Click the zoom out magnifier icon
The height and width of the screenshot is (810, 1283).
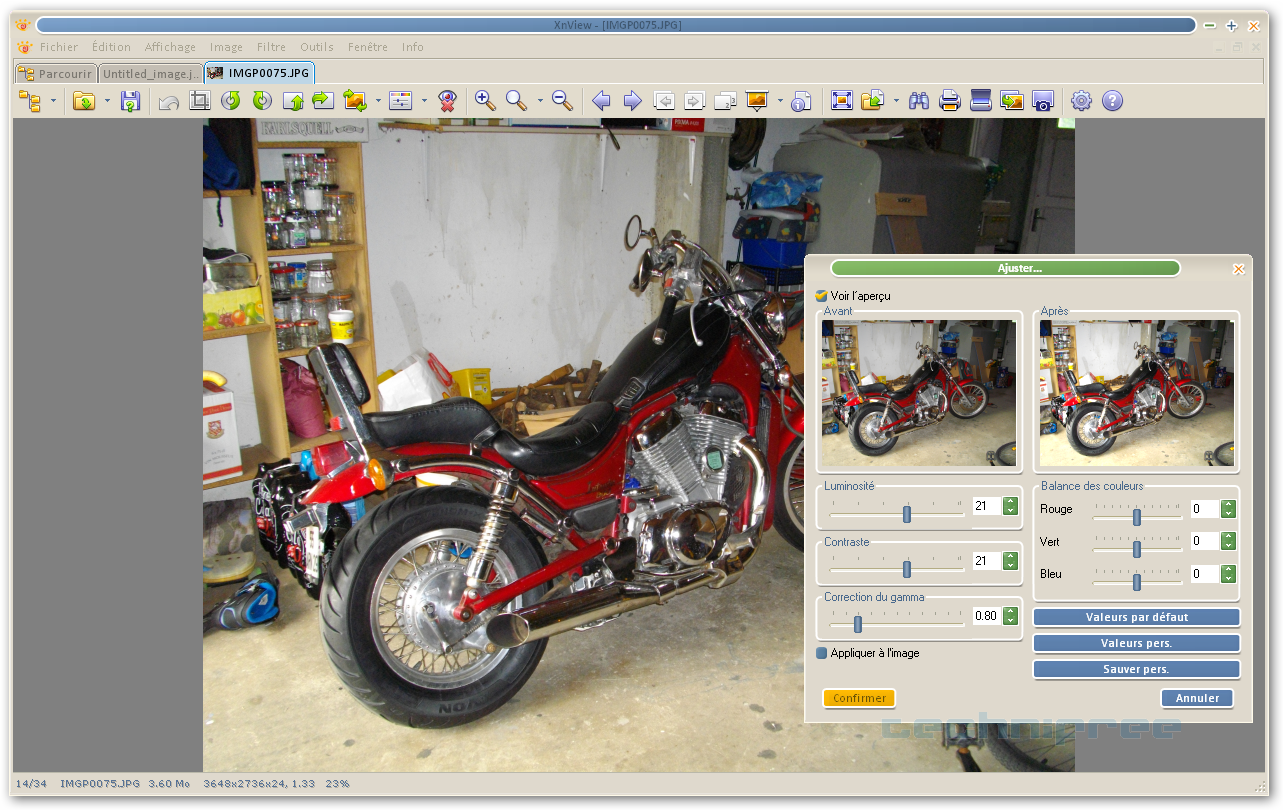click(562, 100)
